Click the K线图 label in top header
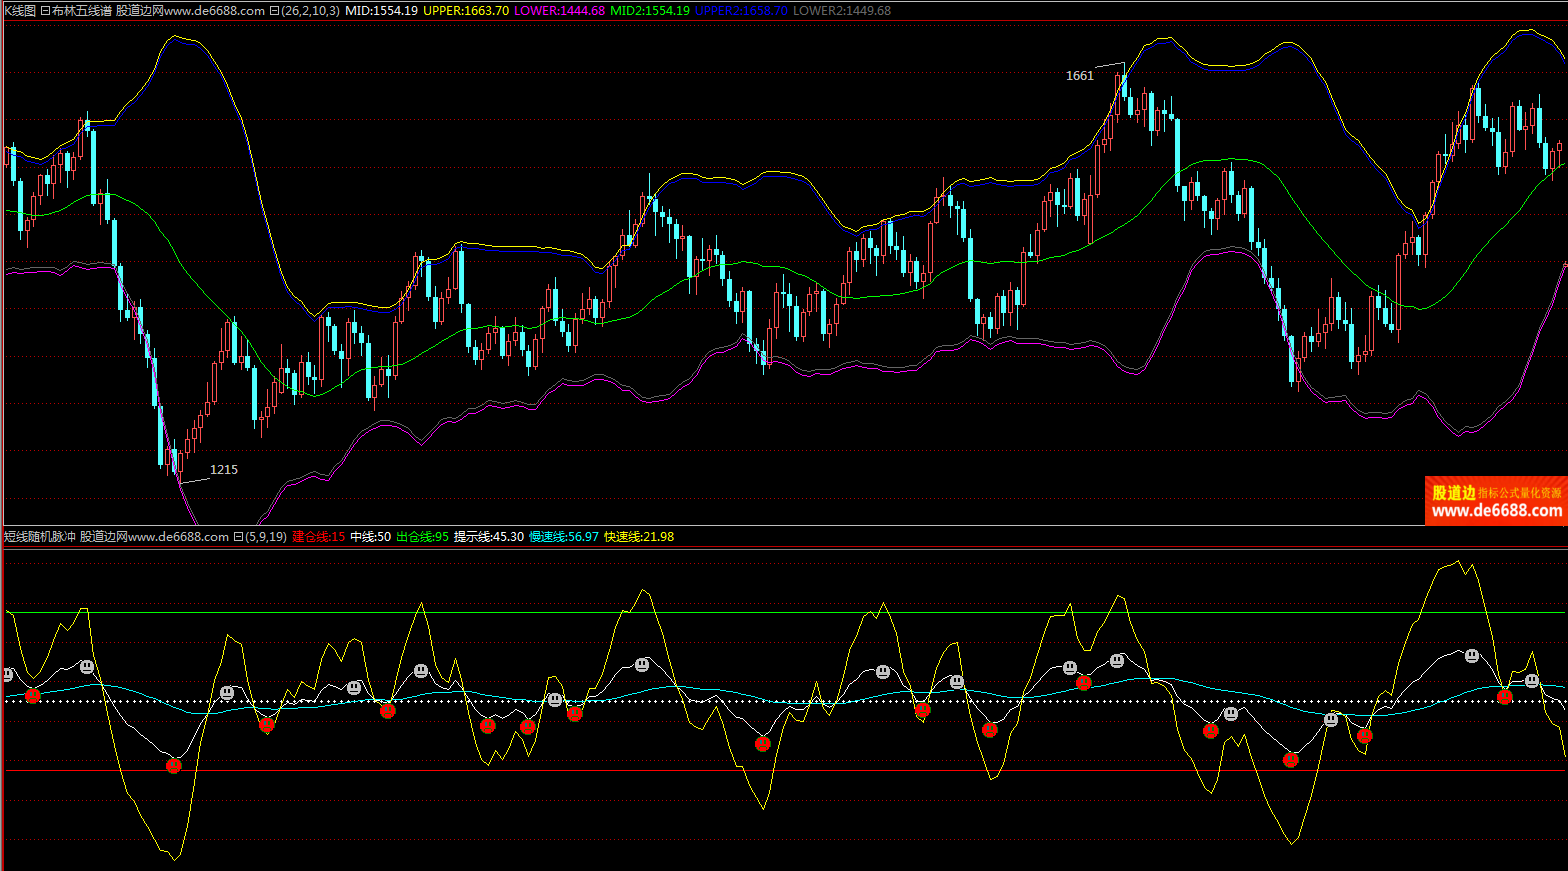Screen dimensions: 1568x871 pos(19,11)
